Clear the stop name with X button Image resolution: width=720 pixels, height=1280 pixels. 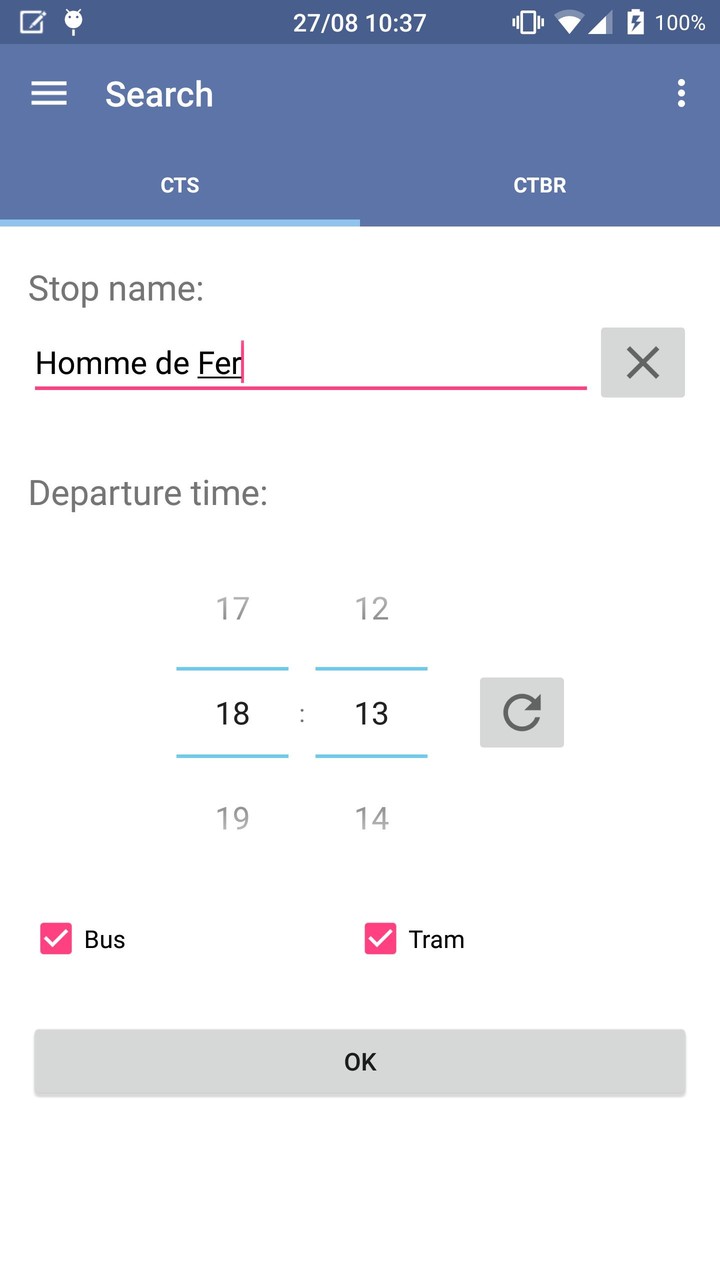(642, 363)
